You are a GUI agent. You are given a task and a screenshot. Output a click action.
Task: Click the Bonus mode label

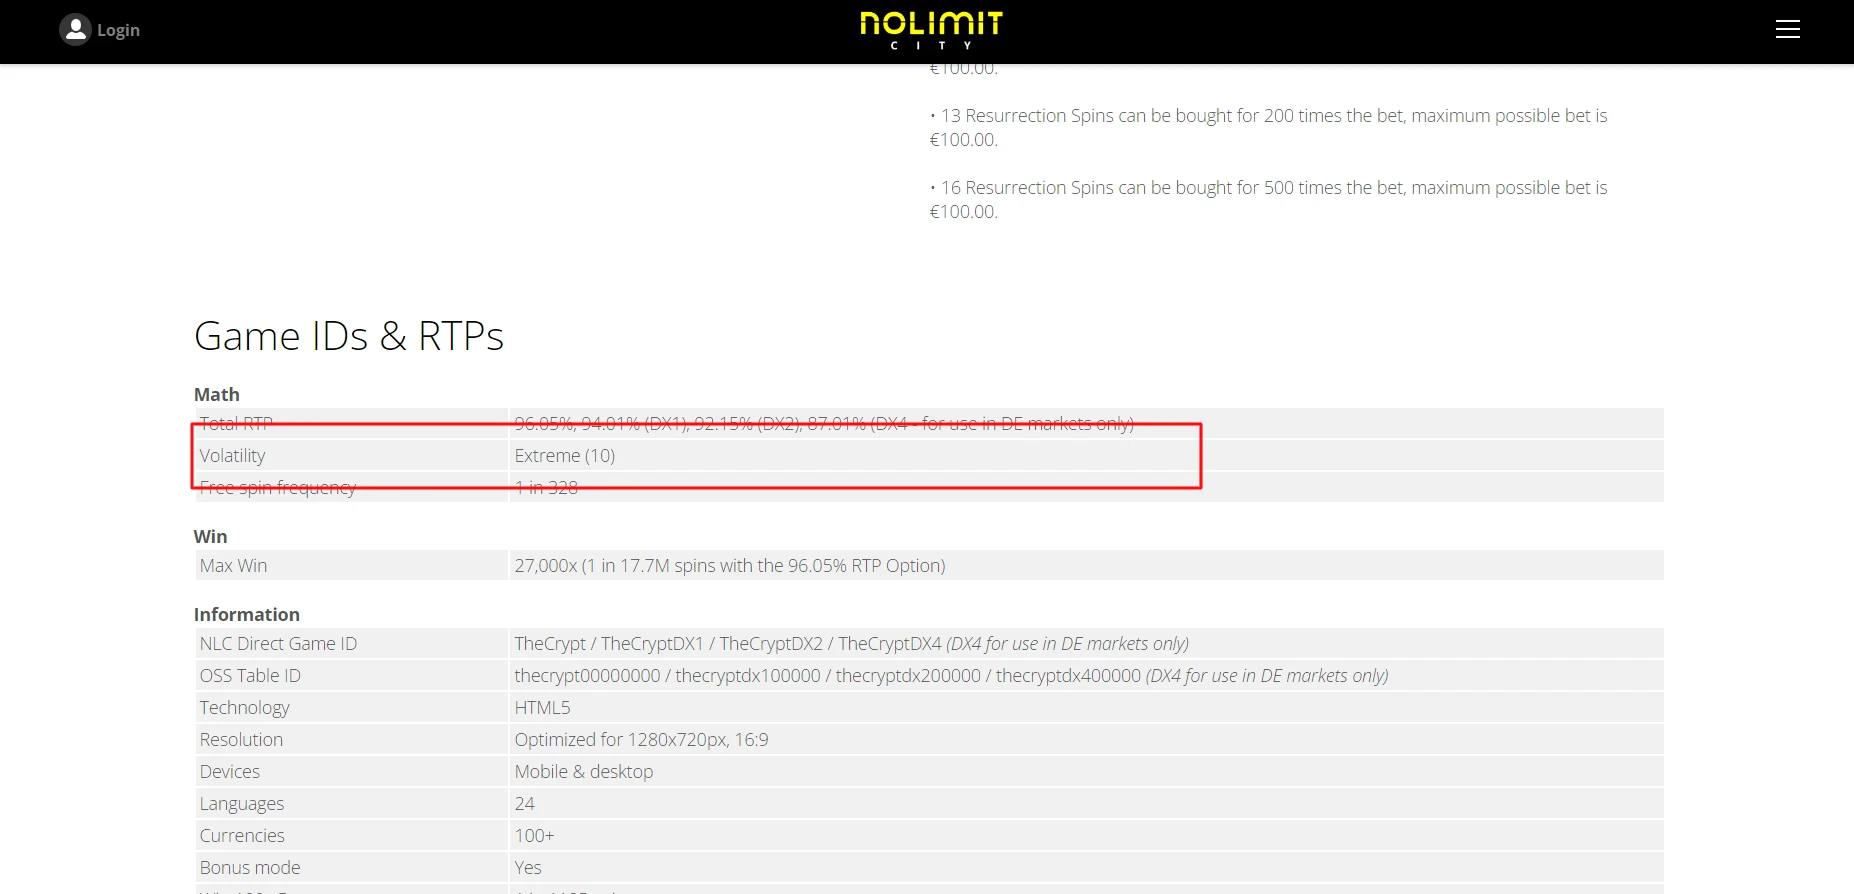point(250,867)
